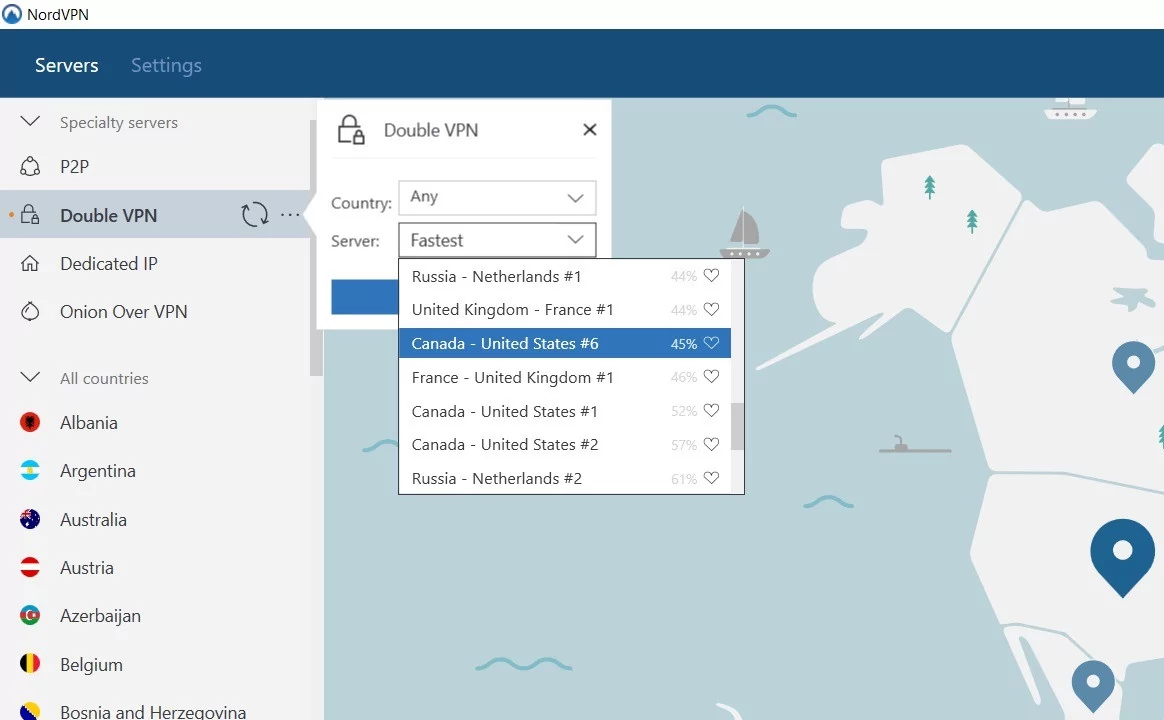Favorite Canada - United States #6 heart
The height and width of the screenshot is (720, 1164).
pyautogui.click(x=711, y=343)
